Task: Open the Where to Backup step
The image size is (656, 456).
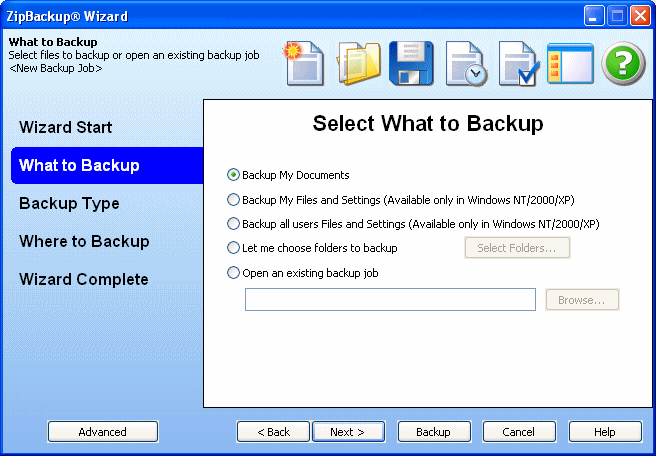Action: coord(84,241)
